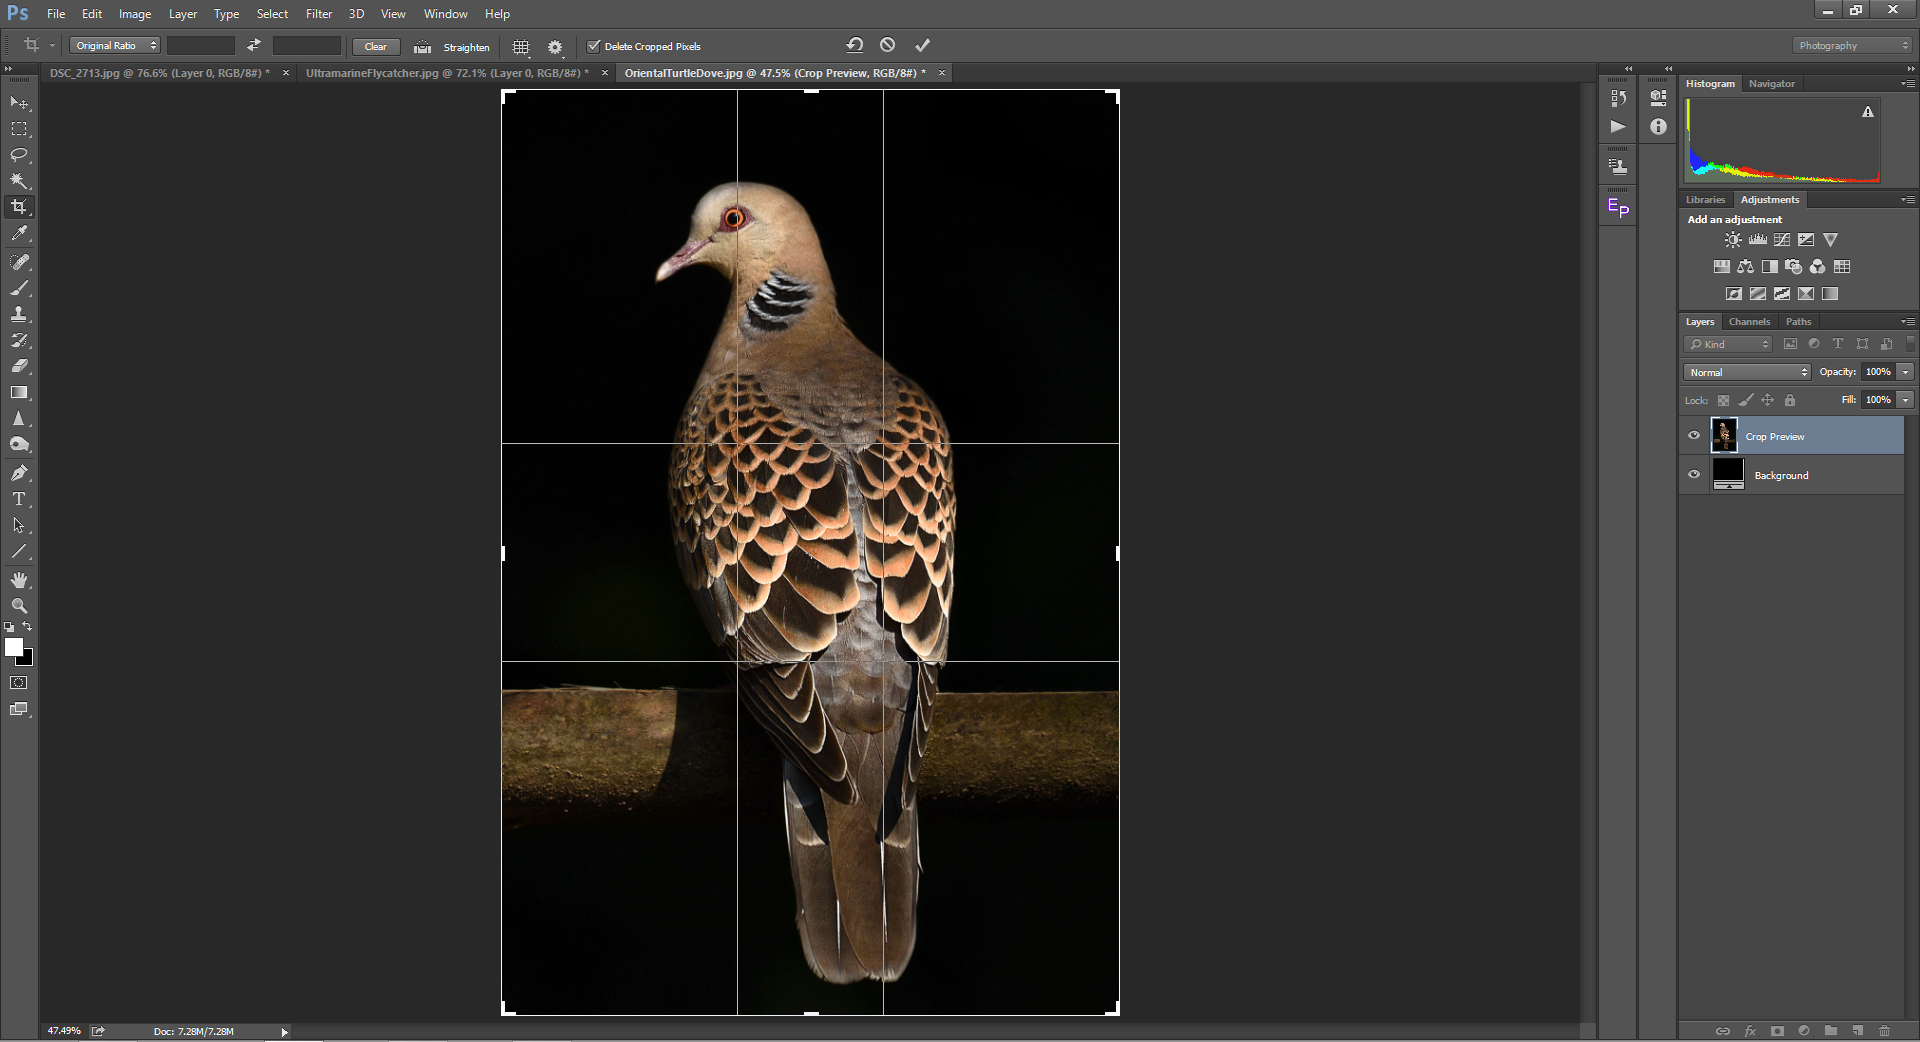The width and height of the screenshot is (1920, 1042).
Task: Switch to the Channels tab
Action: (1749, 322)
